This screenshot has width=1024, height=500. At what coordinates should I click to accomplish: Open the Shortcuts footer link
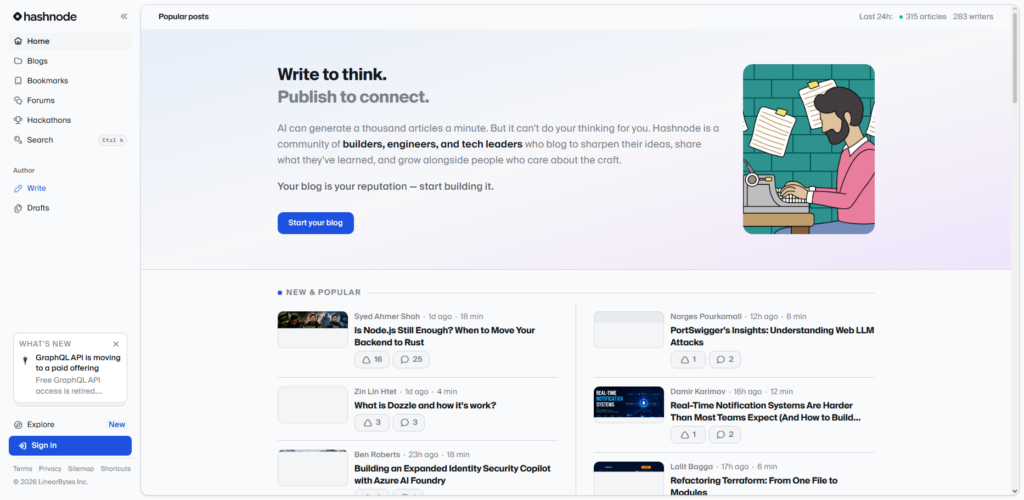pyautogui.click(x=116, y=469)
